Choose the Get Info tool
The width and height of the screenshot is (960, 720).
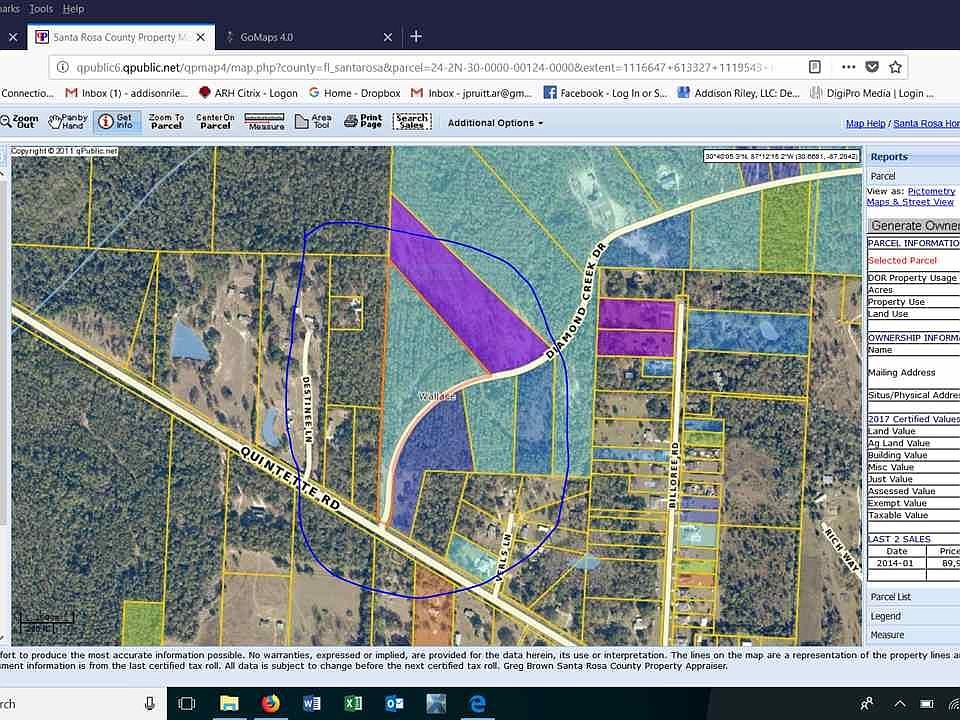pyautogui.click(x=117, y=121)
